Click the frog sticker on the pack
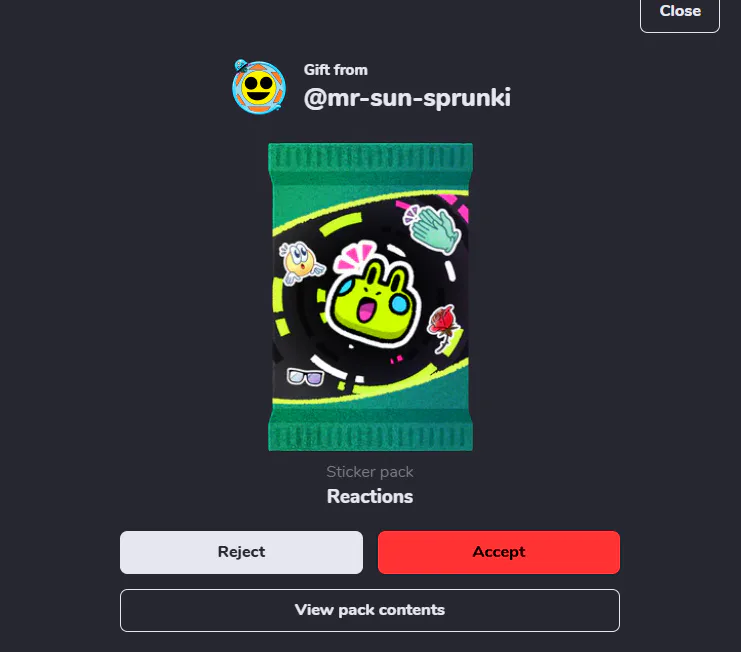The image size is (741, 652). point(372,302)
